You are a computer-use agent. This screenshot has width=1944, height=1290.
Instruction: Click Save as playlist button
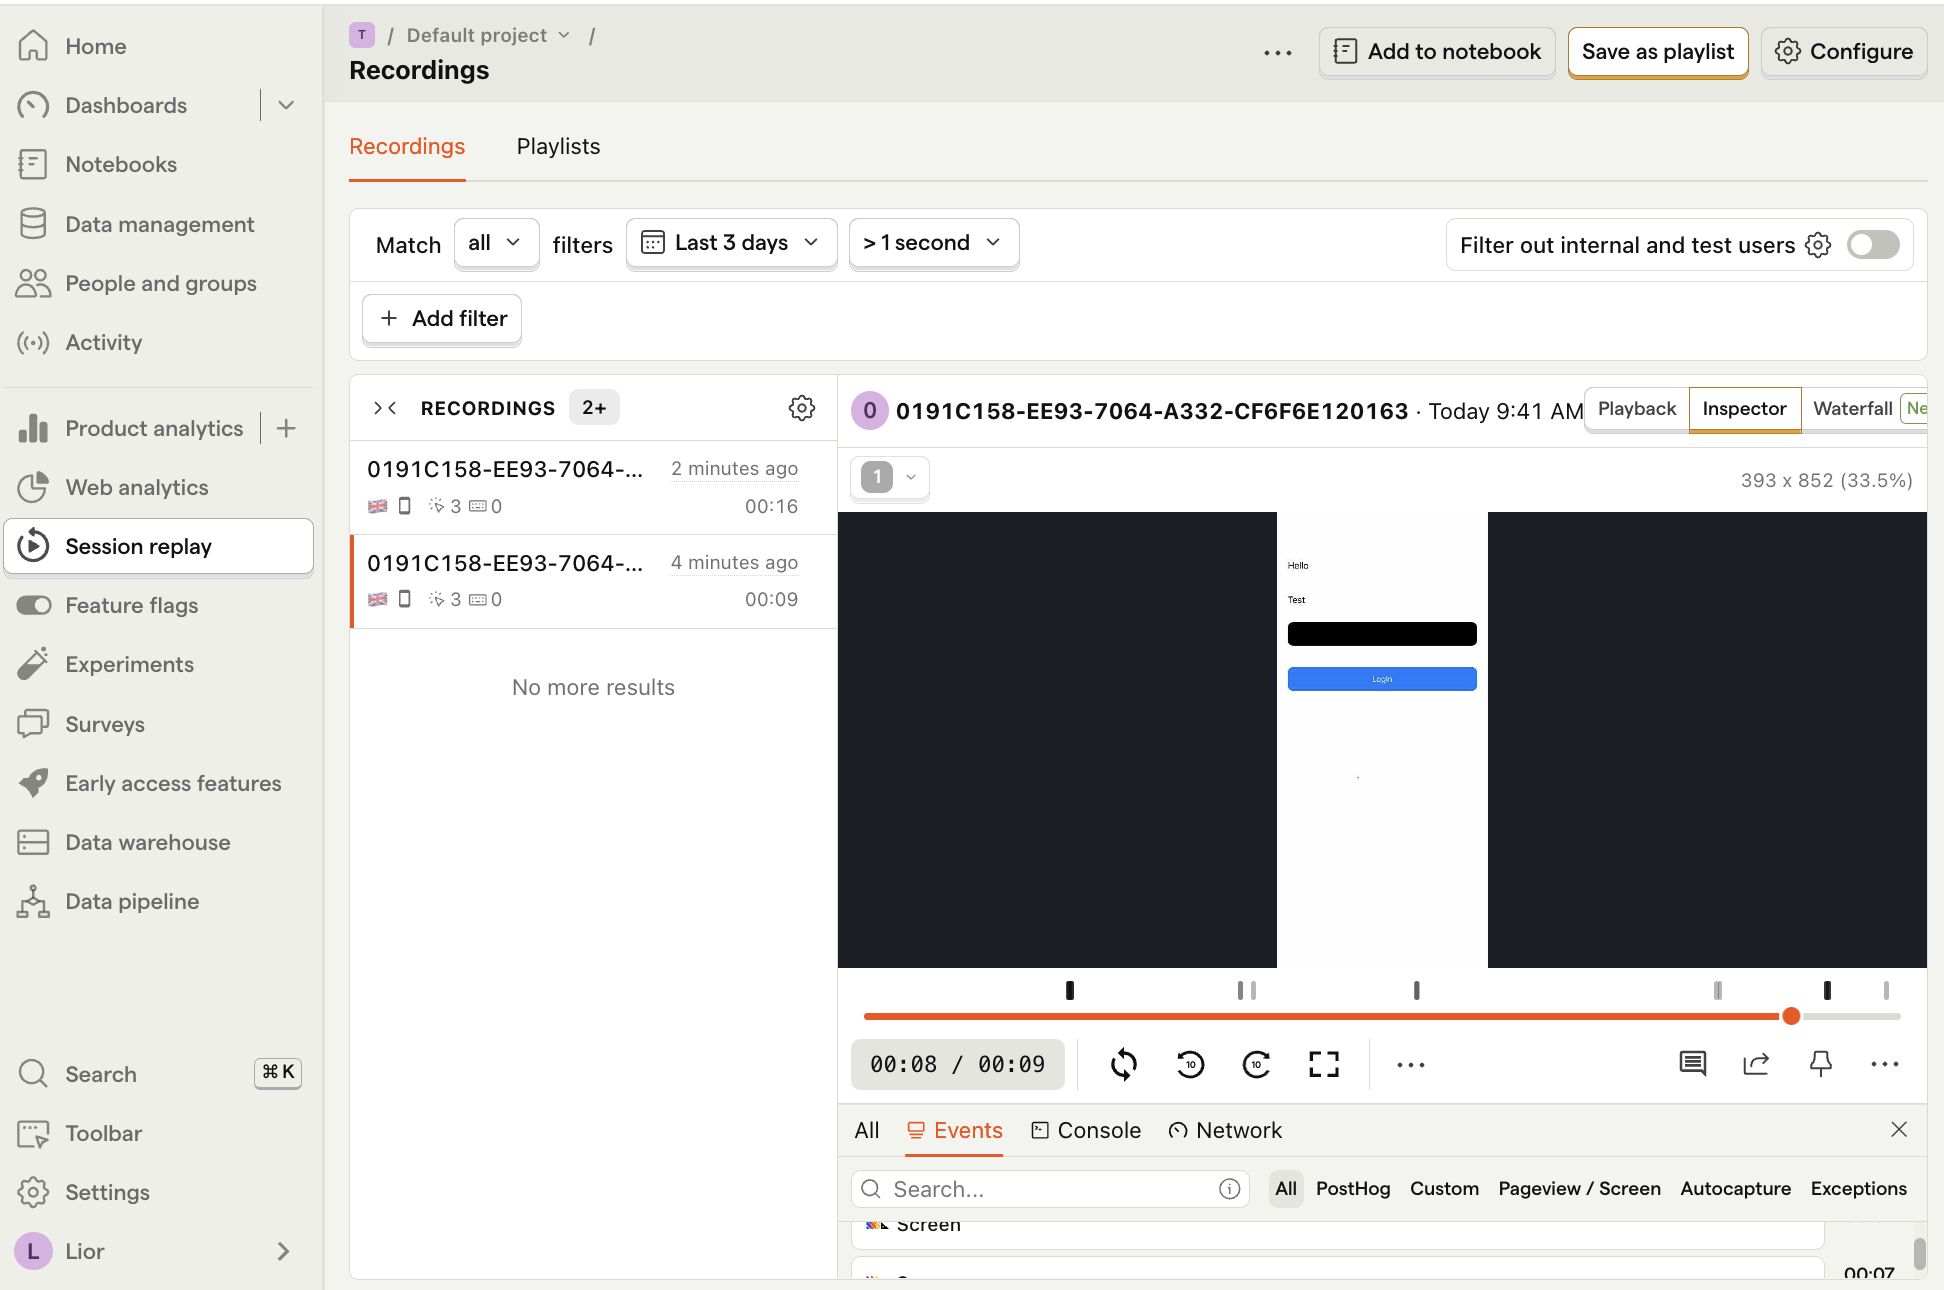point(1656,49)
